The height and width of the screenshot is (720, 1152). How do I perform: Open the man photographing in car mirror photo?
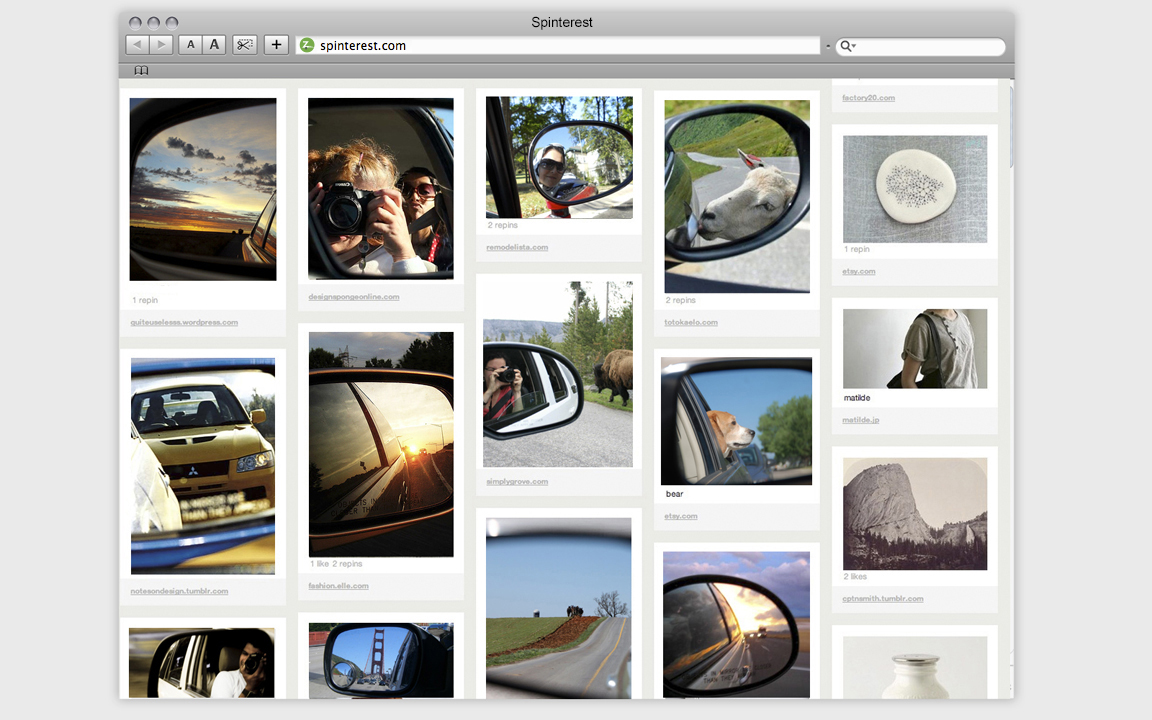(201, 663)
